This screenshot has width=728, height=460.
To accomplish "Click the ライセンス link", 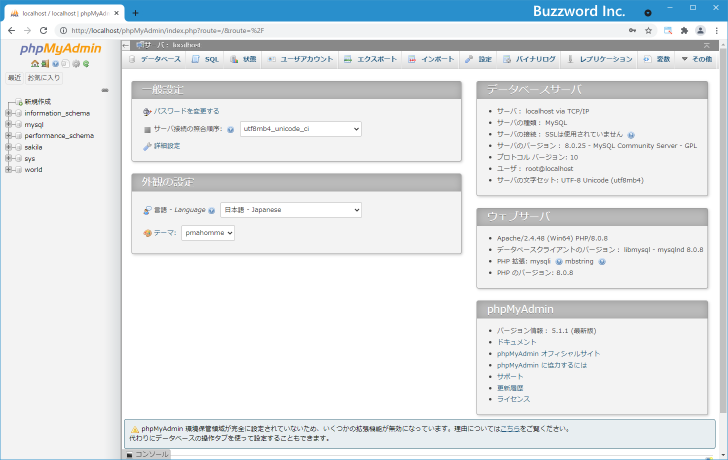I will coord(513,399).
